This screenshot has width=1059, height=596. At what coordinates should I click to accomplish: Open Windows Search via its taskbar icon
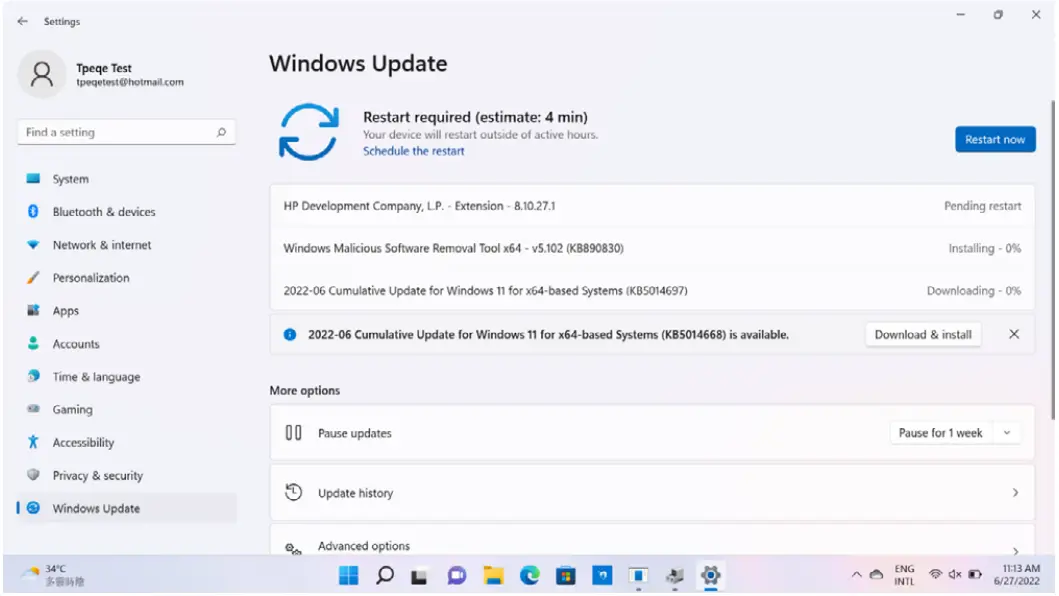pos(384,575)
